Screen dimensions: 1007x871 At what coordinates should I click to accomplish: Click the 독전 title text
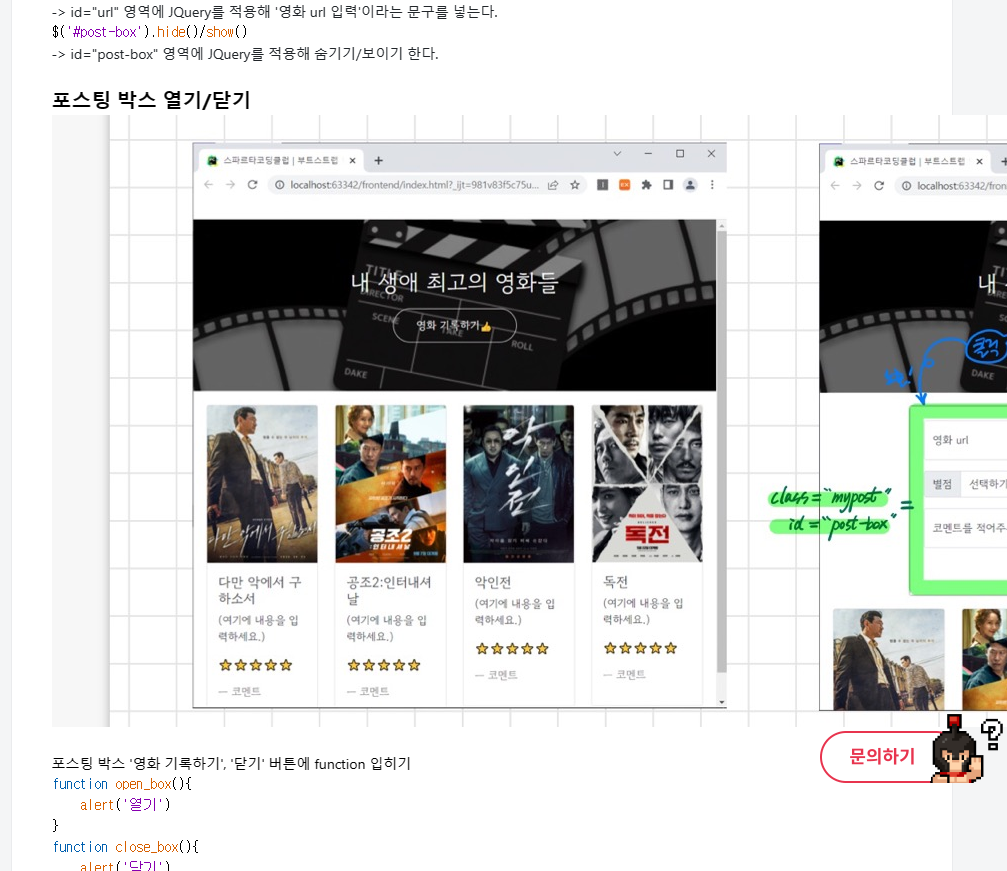point(615,581)
